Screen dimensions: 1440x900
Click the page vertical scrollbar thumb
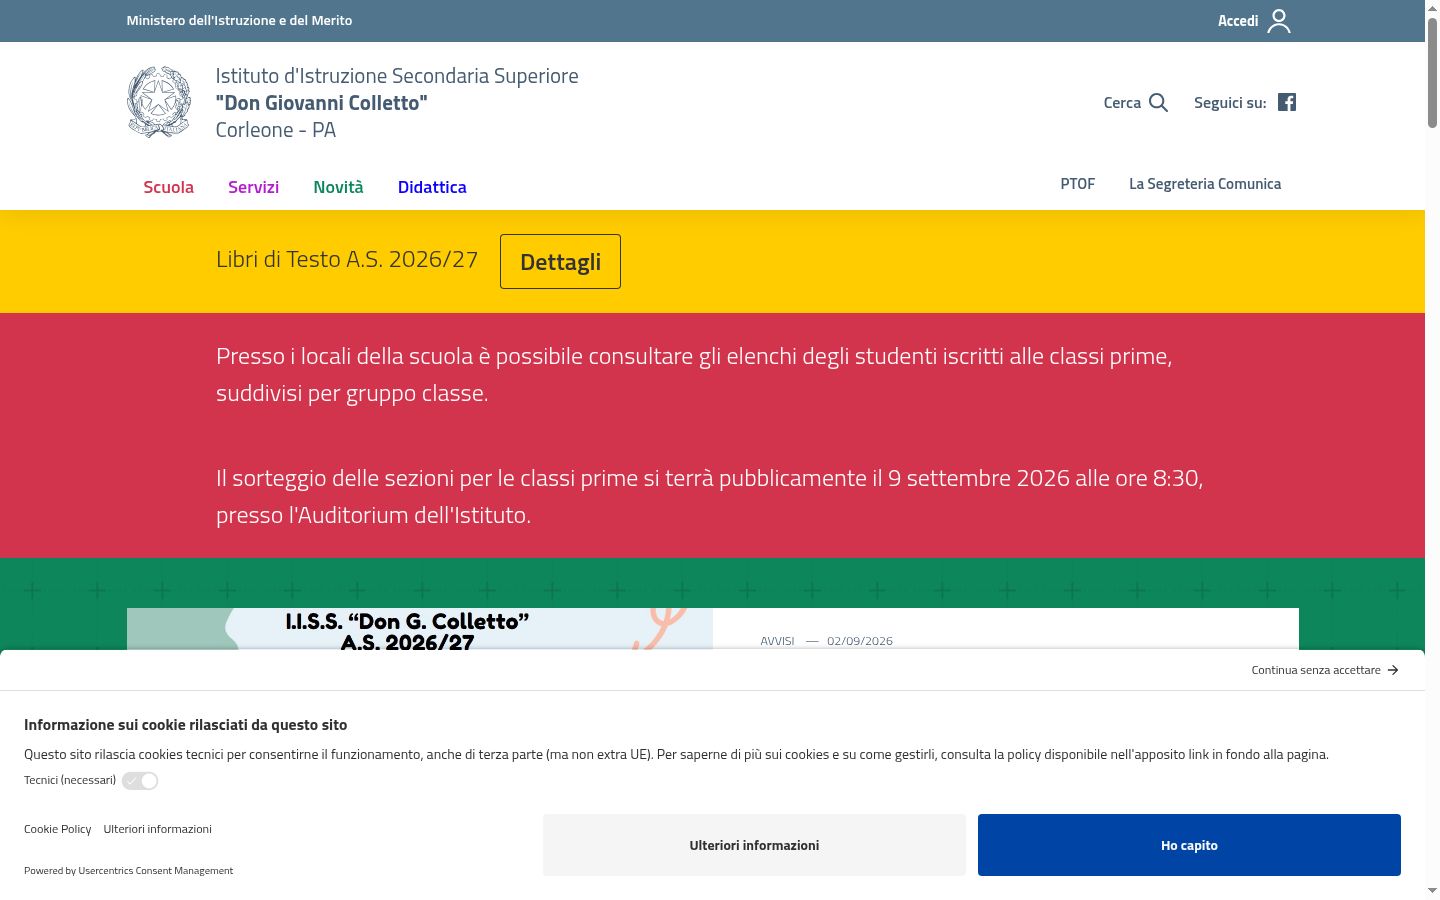(1432, 72)
